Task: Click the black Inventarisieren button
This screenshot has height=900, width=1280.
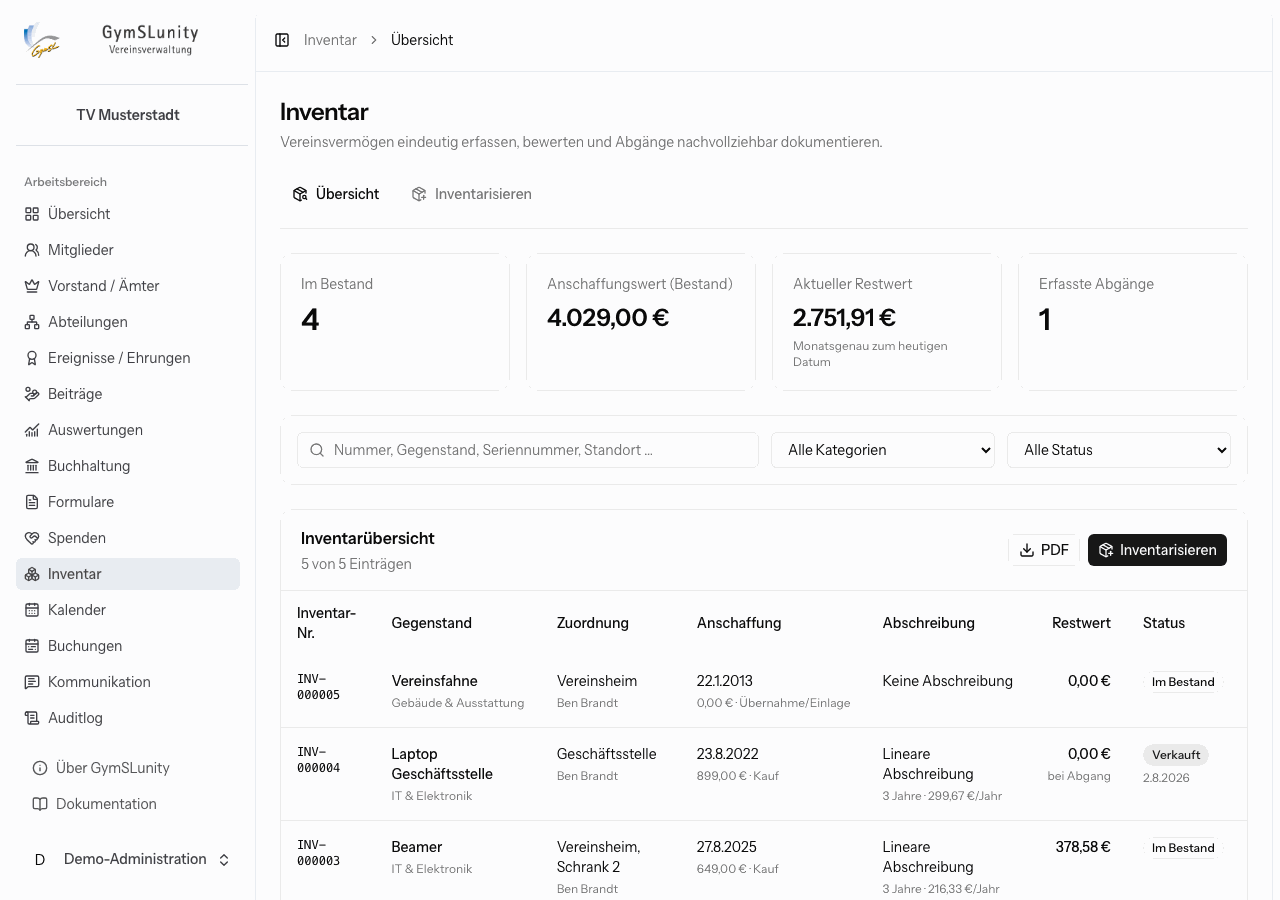Action: (1157, 550)
